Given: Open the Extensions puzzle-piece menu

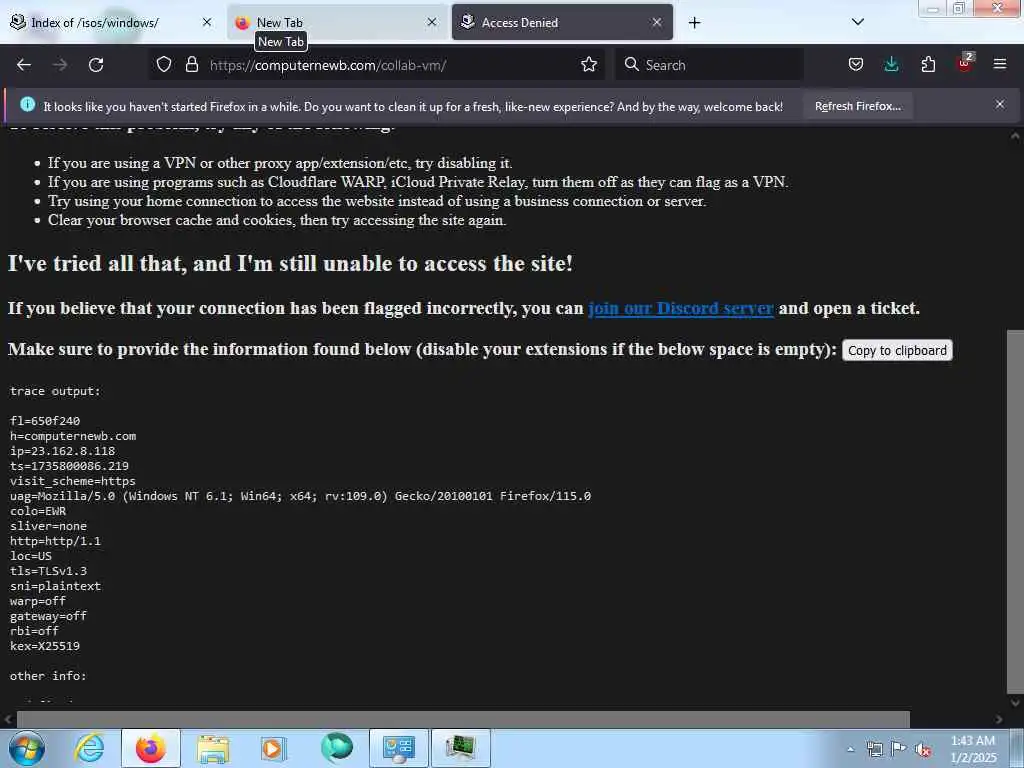Looking at the screenshot, I should [x=928, y=65].
